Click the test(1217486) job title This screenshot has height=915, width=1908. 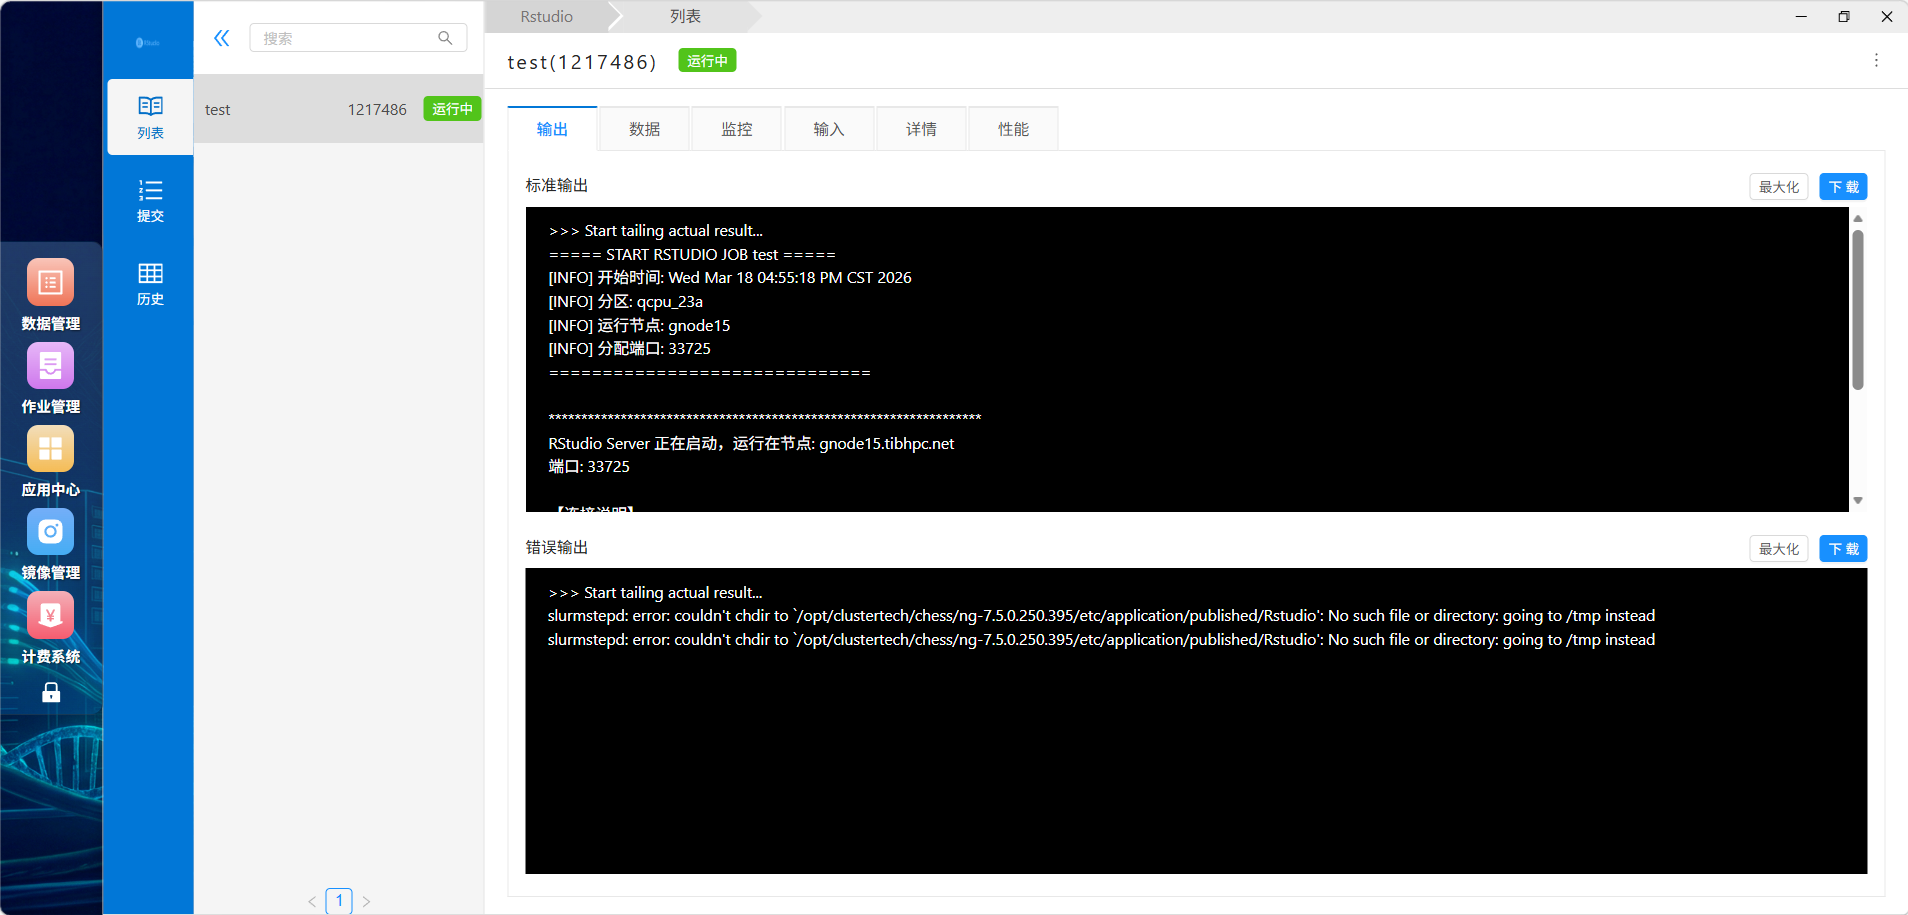tap(581, 62)
